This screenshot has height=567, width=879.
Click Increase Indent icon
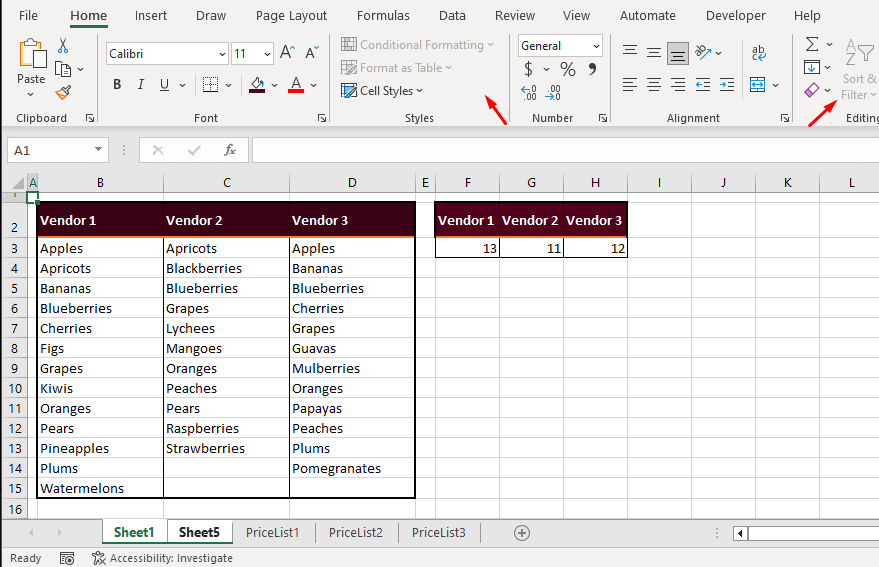(727, 85)
